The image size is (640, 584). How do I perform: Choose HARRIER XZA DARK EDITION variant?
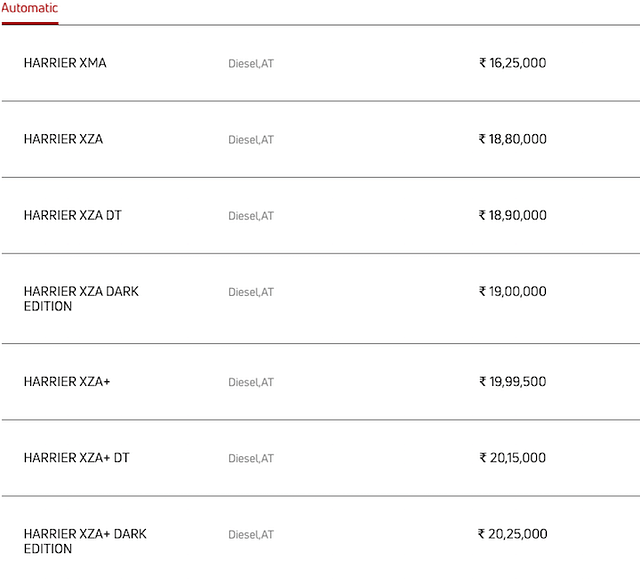tap(81, 299)
